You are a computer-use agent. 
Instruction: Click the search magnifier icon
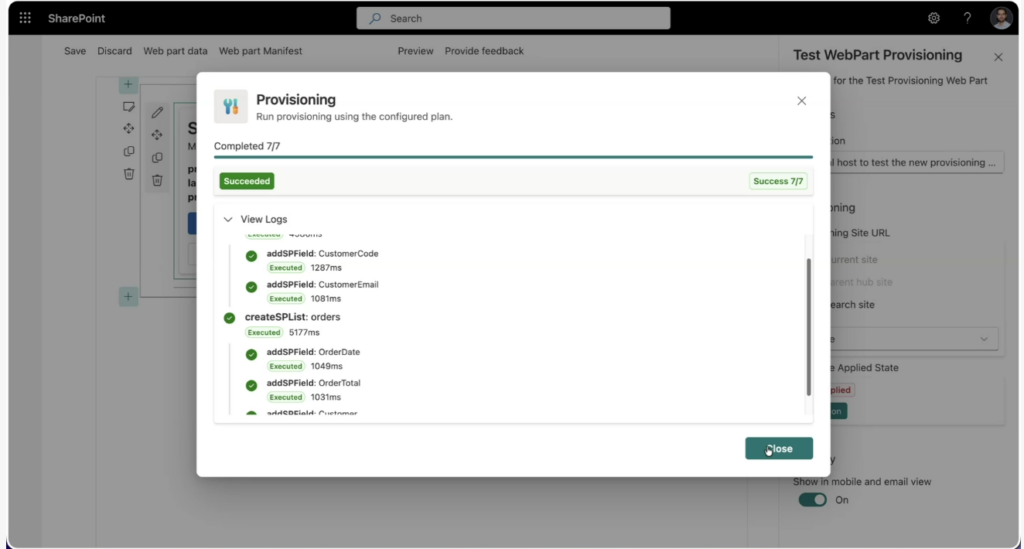pos(375,18)
